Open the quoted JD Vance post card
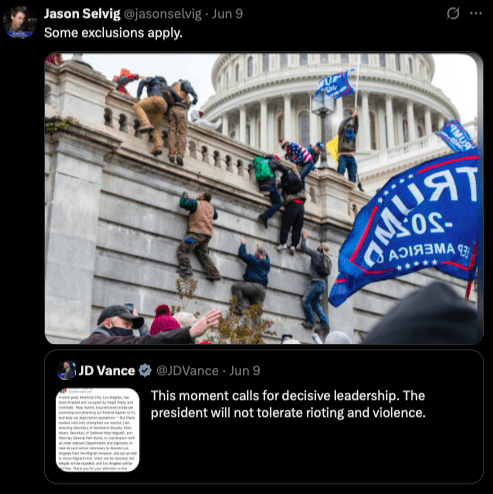The height and width of the screenshot is (494, 493). [x=264, y=416]
